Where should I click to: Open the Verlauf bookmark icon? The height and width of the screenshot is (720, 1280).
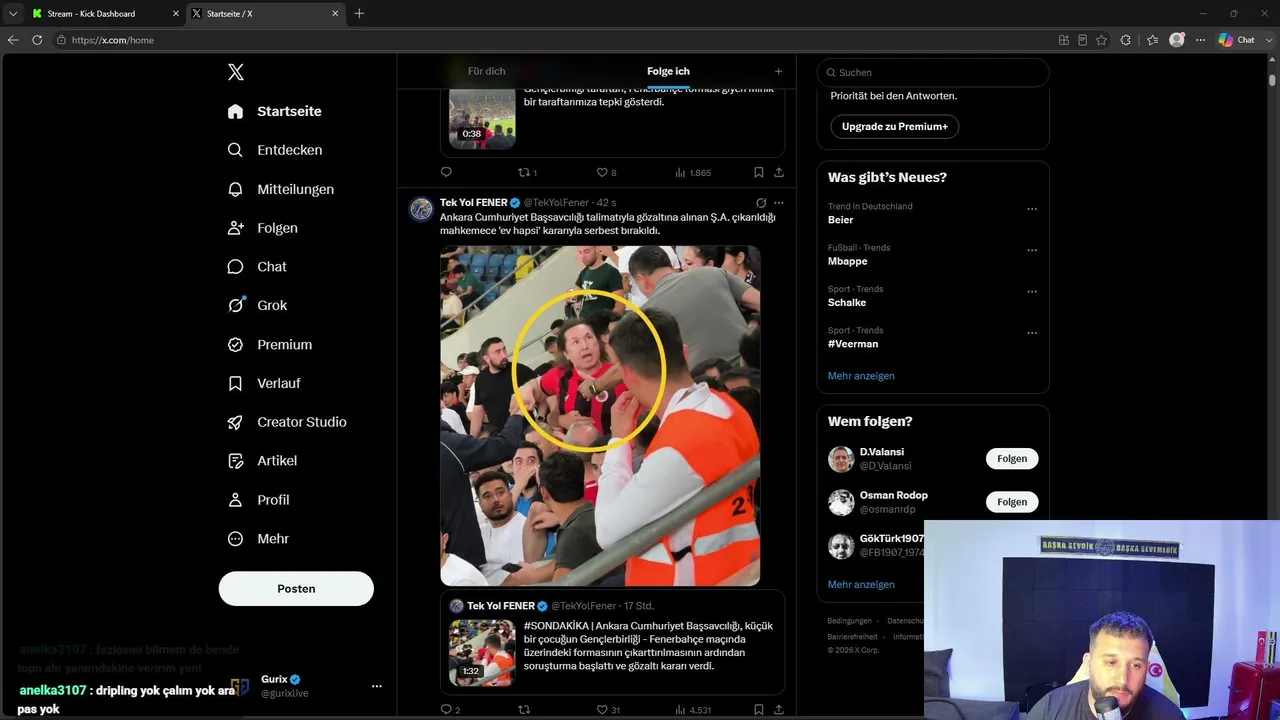coord(235,383)
